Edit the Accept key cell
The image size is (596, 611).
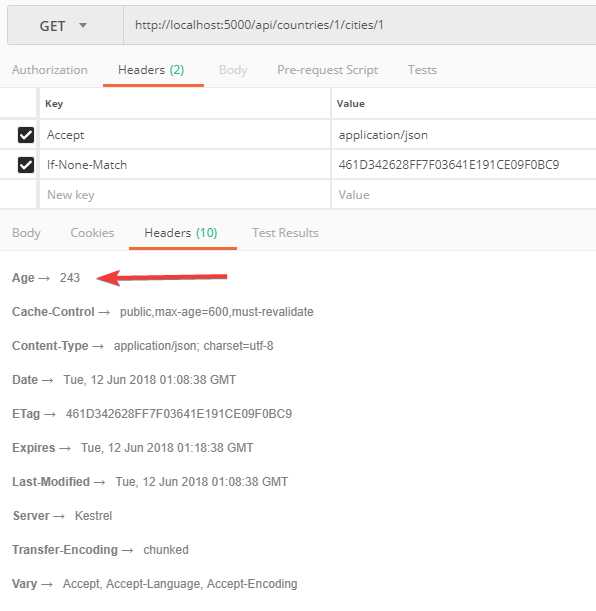click(185, 135)
